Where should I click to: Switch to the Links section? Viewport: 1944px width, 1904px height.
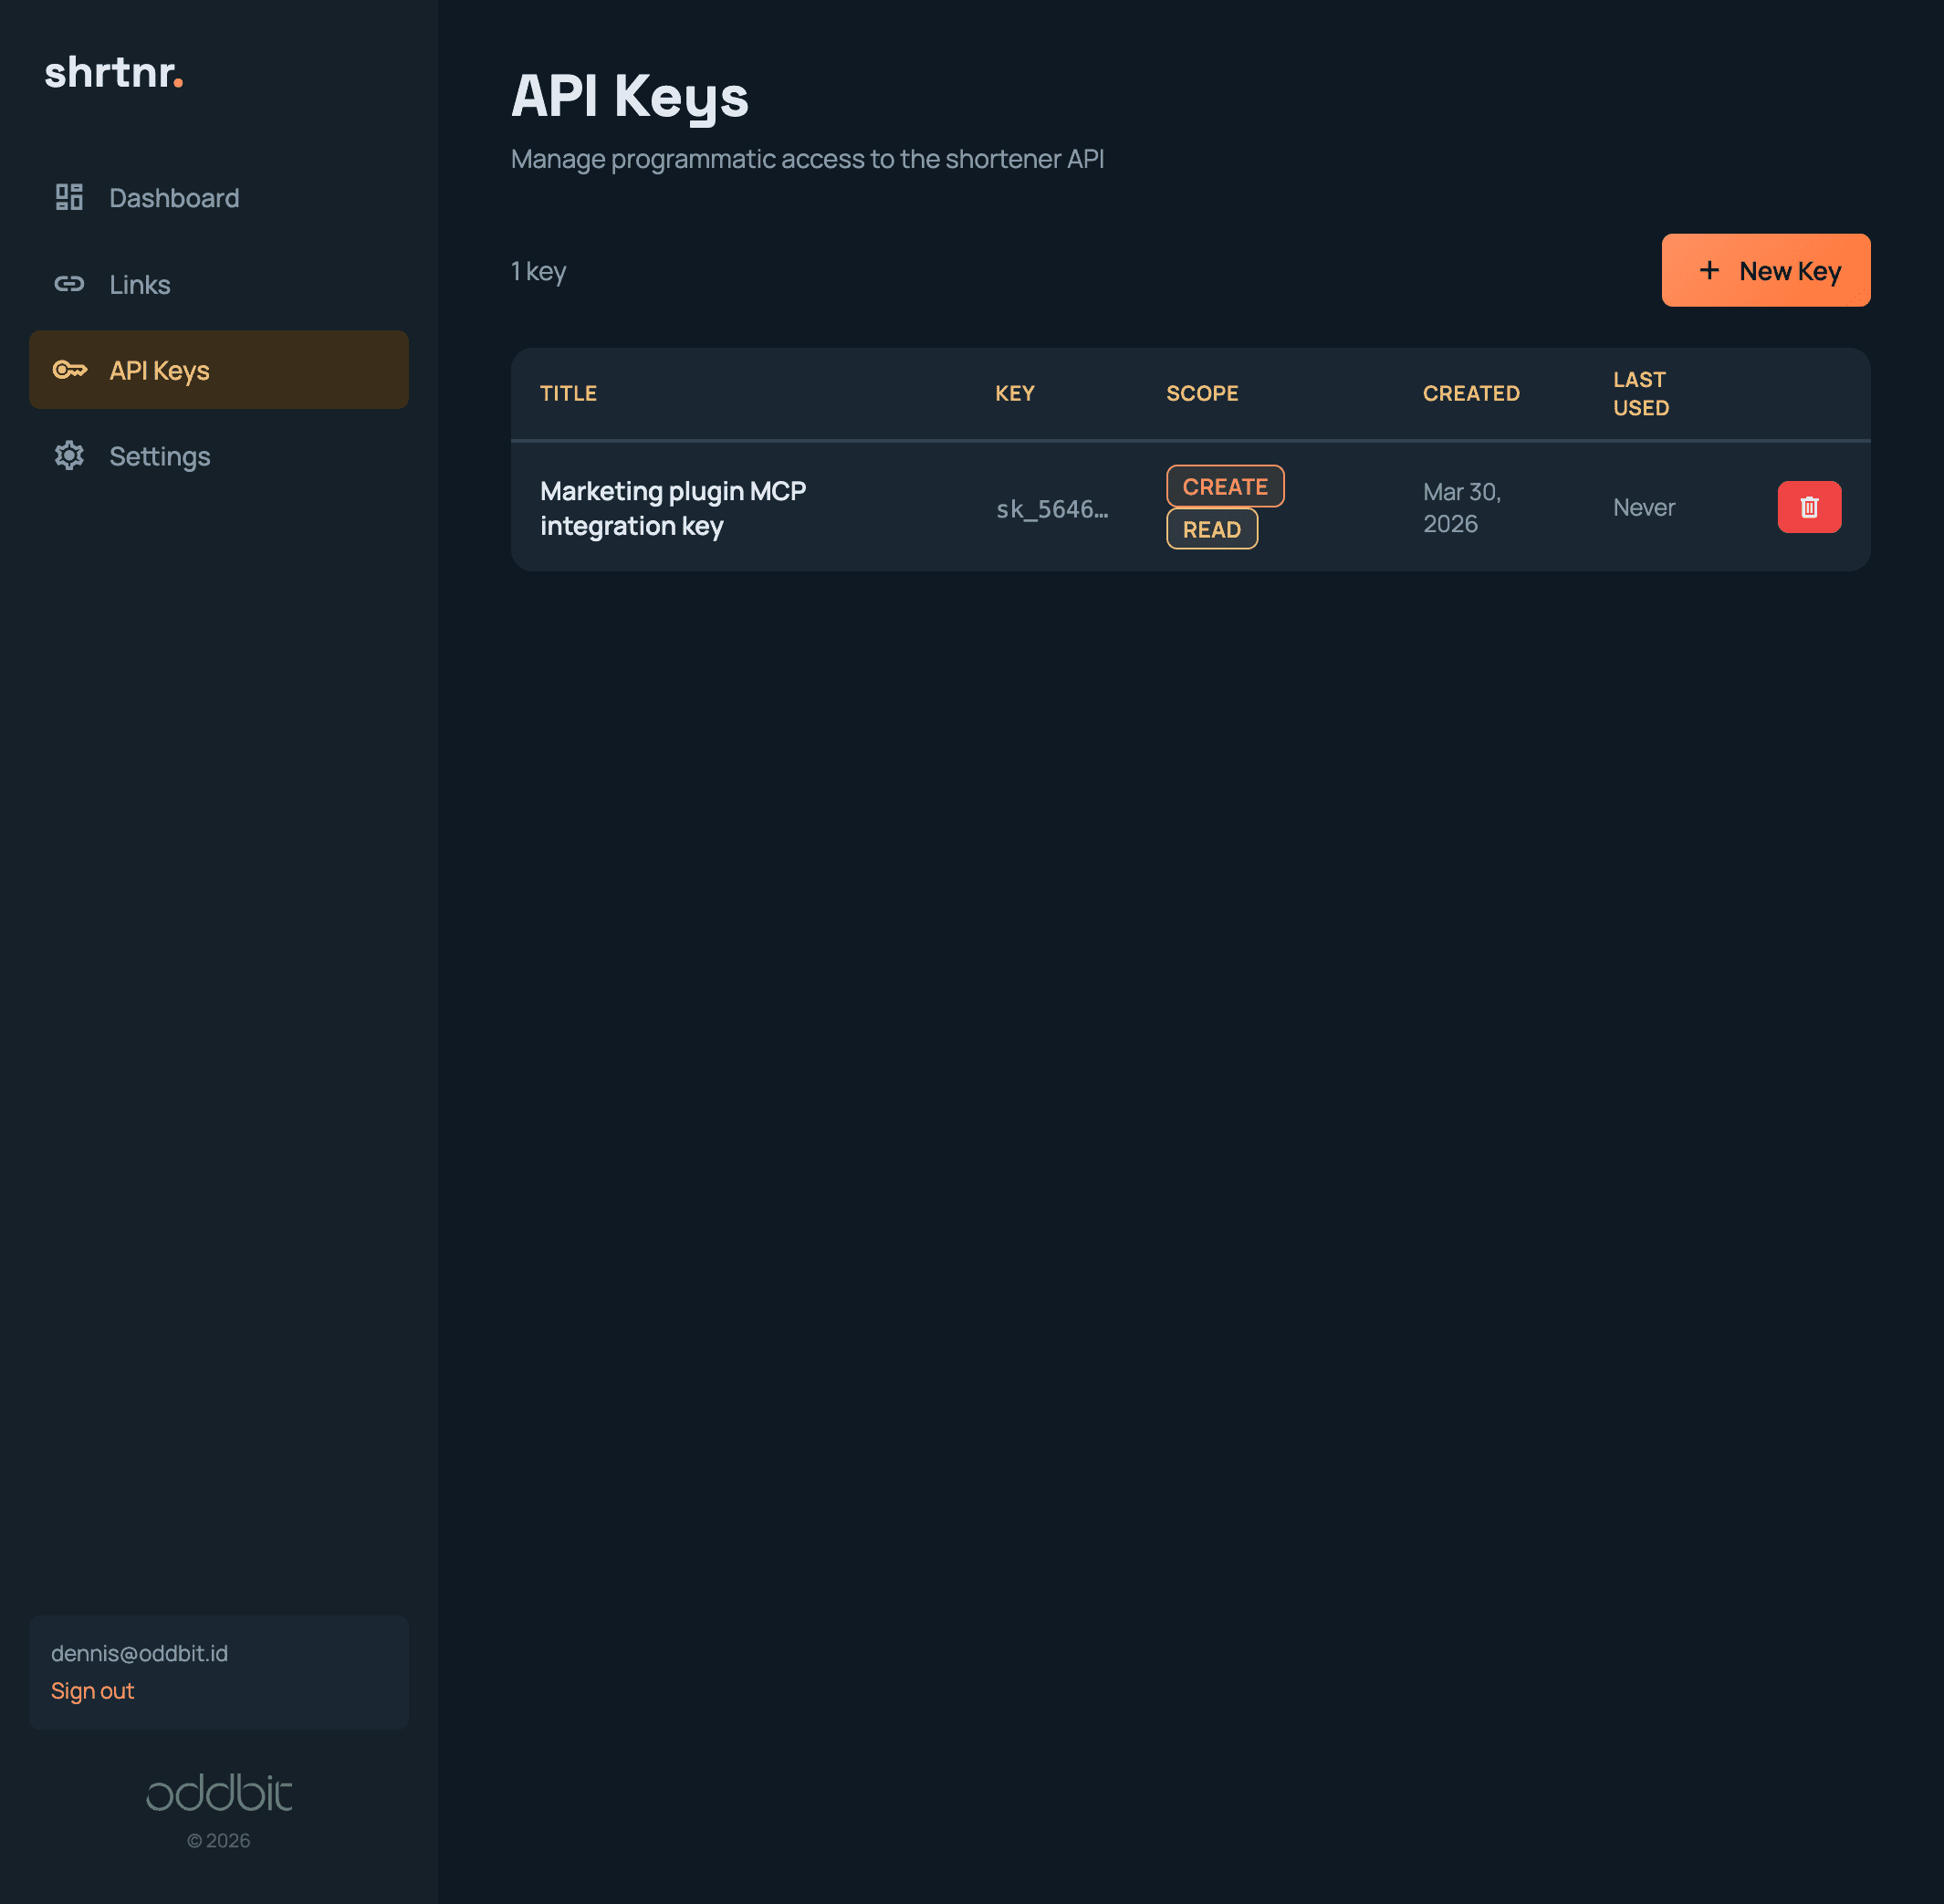[x=139, y=284]
